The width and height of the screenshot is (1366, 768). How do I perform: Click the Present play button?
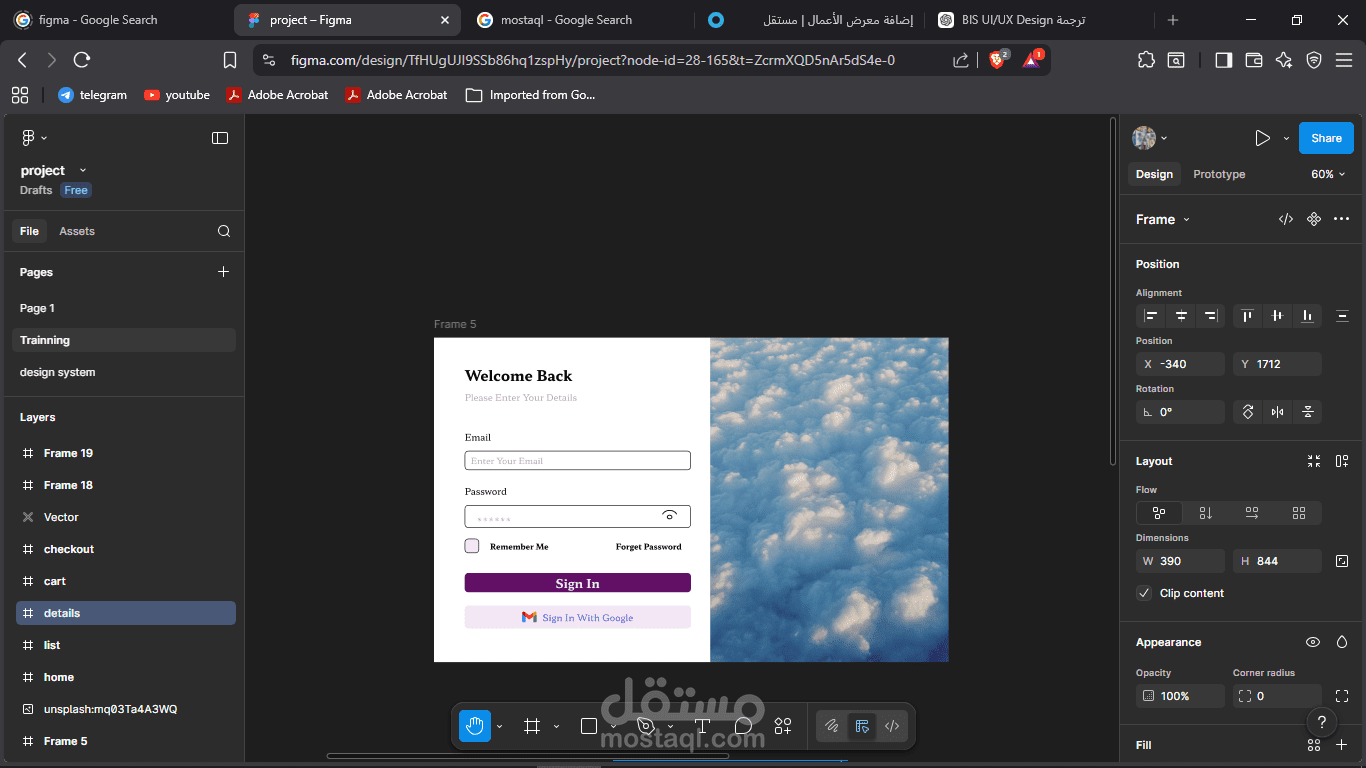[x=1262, y=137]
